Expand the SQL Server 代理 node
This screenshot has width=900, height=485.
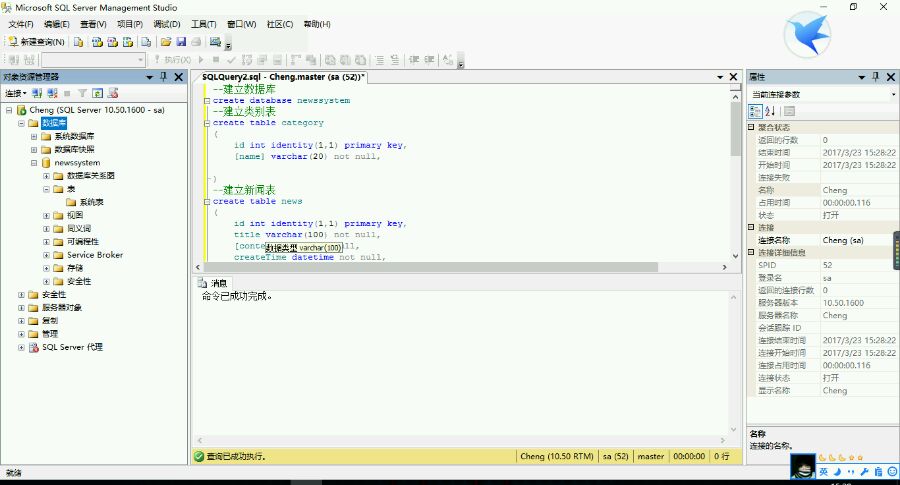[x=21, y=347]
